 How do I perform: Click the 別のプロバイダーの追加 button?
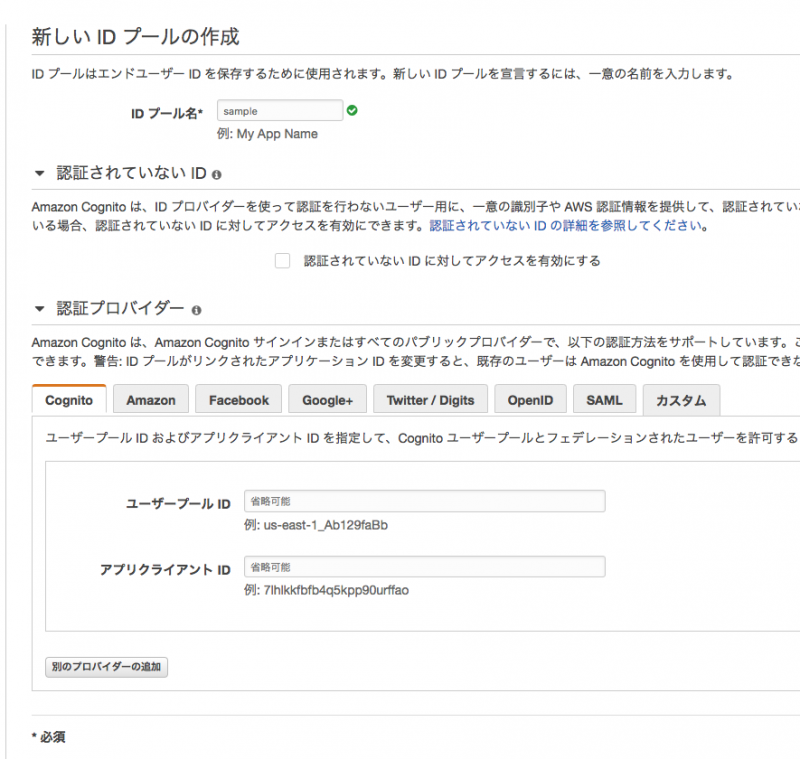click(105, 666)
